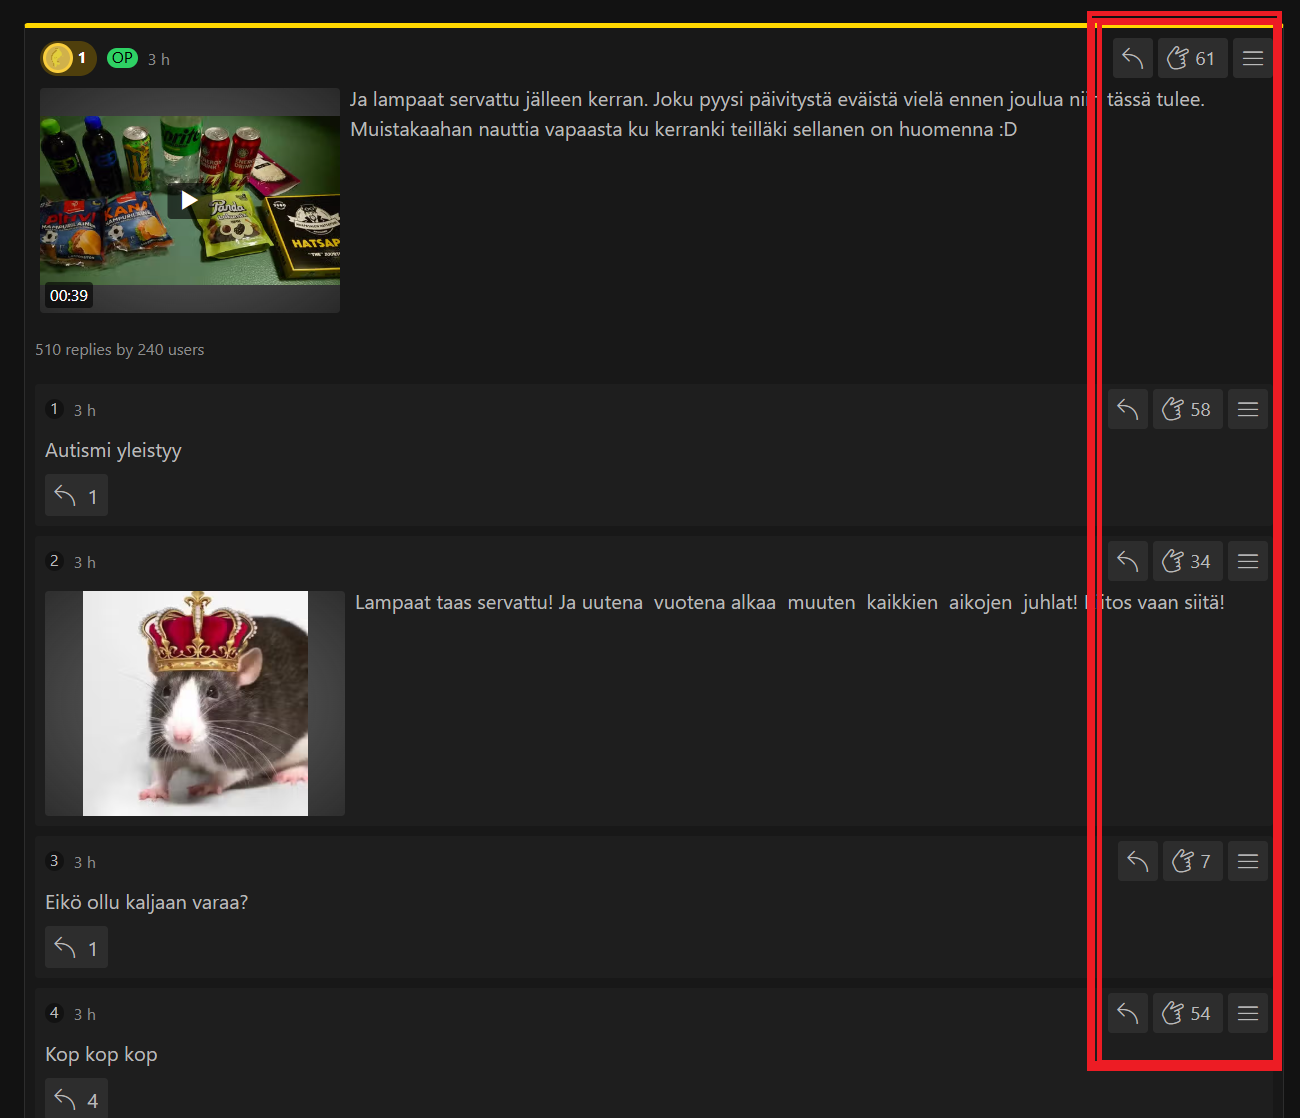Upvote the original post showing 61
The height and width of the screenshot is (1118, 1300).
(x=1192, y=59)
